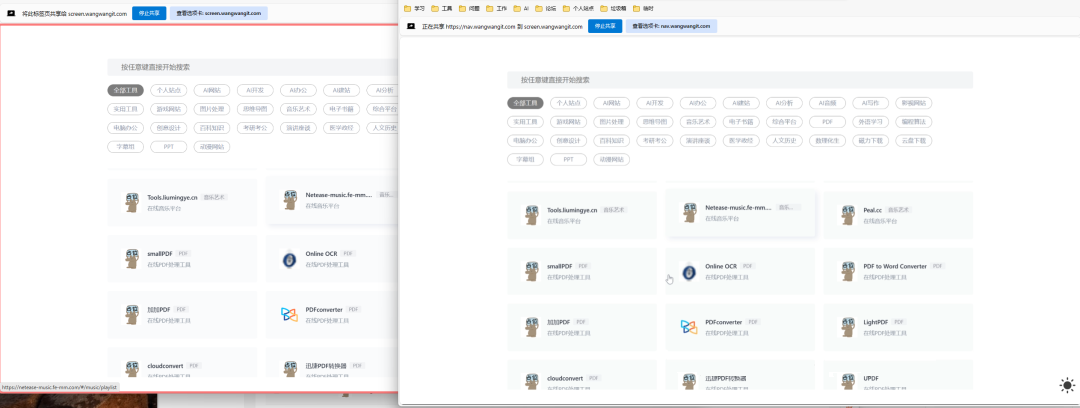
Task: Click the 垃圾桶 bookmark folder icon
Action: [x=605, y=8]
